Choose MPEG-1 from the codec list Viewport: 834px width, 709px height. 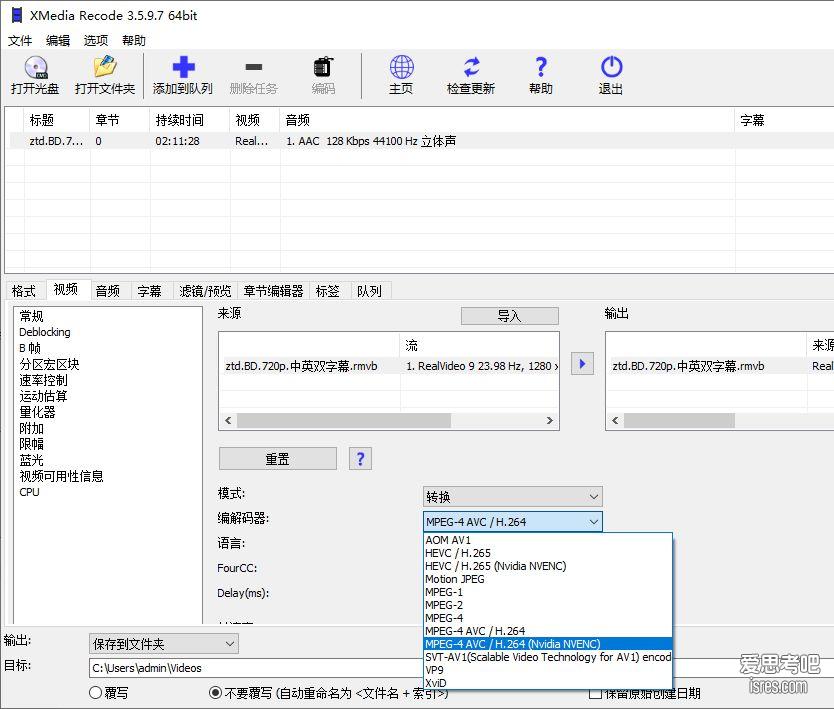tap(548, 592)
